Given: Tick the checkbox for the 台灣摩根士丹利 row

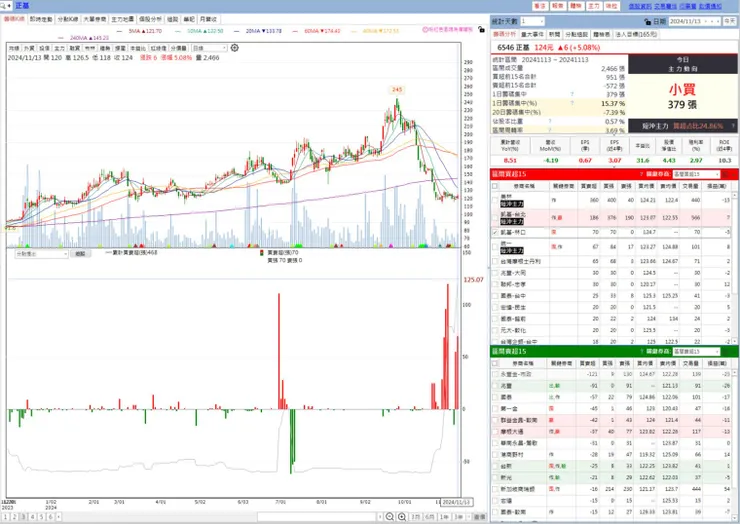Looking at the screenshot, I should click(x=495, y=261).
